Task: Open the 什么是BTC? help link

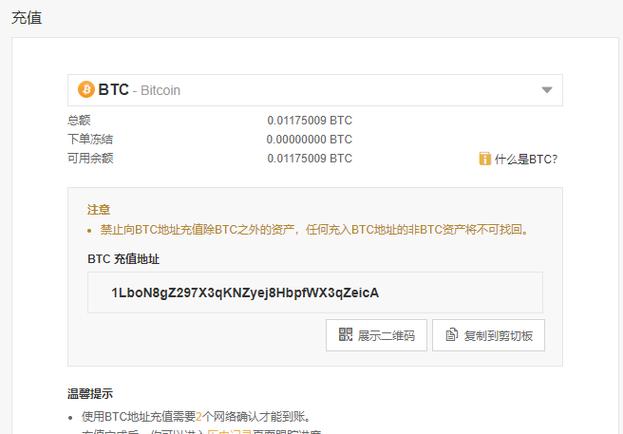Action: 526,159
